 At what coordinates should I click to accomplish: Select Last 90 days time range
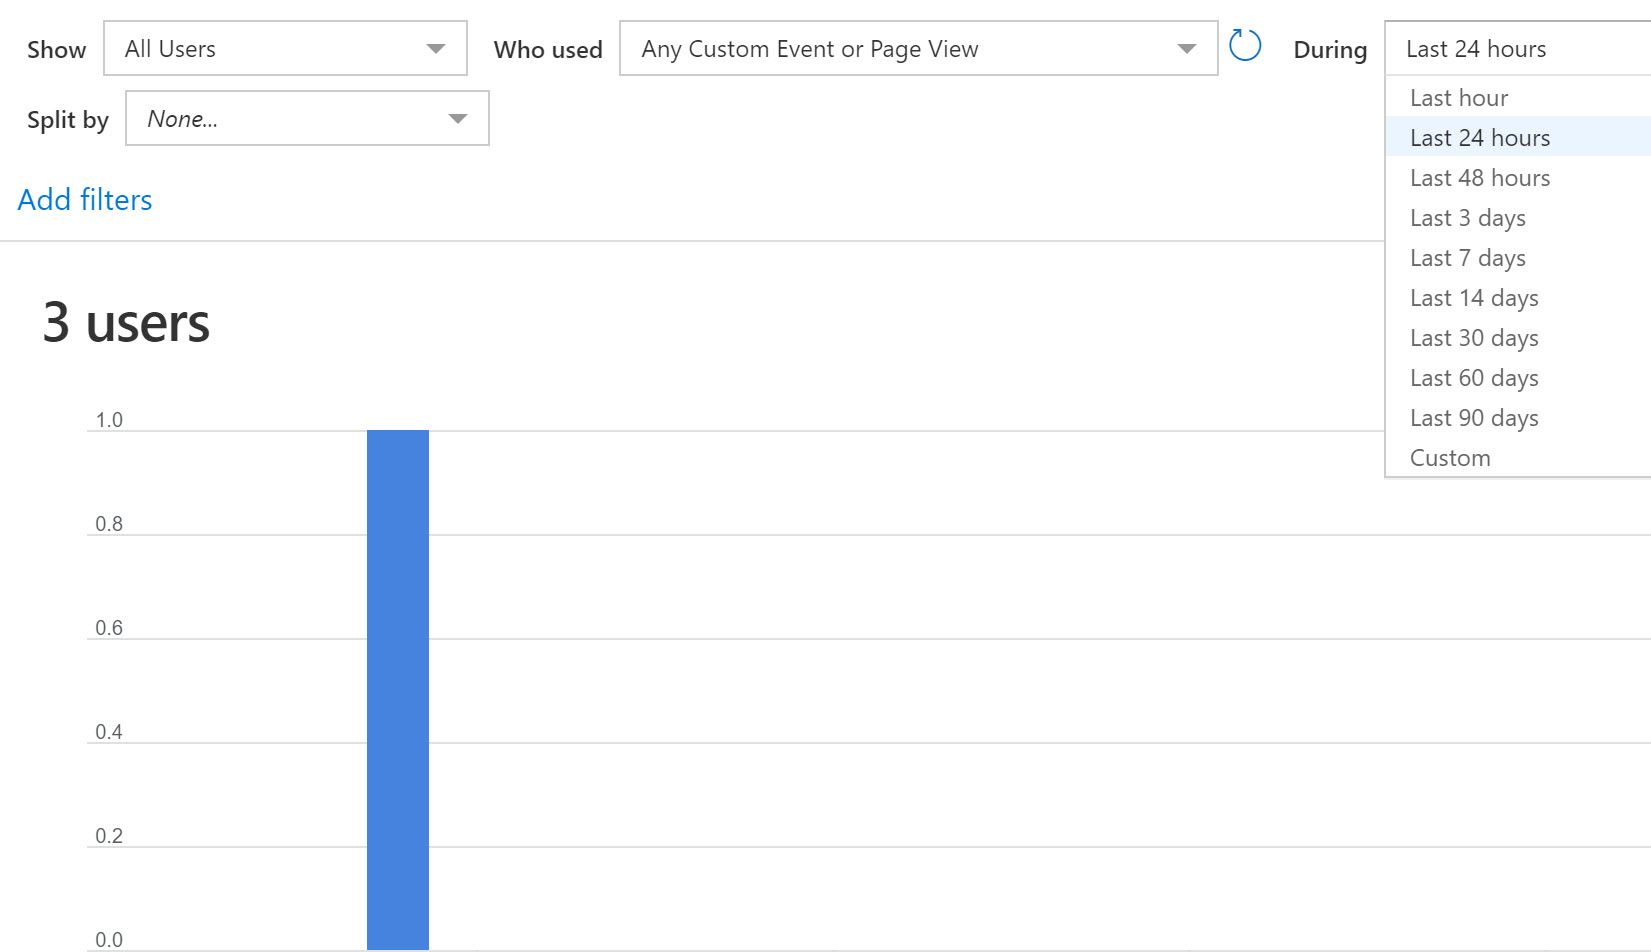click(x=1473, y=417)
